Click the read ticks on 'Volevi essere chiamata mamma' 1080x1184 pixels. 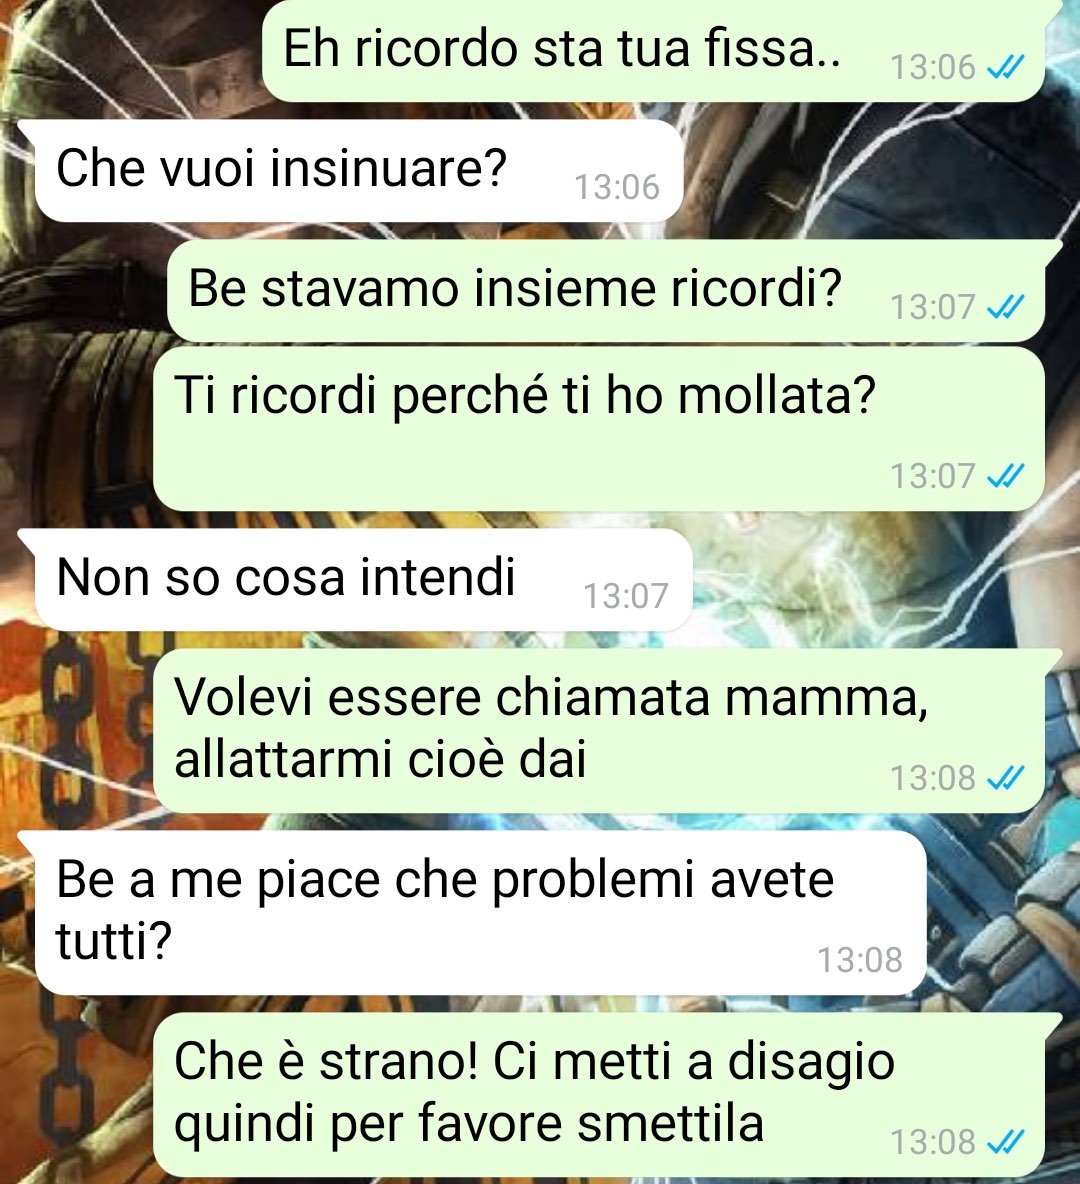point(1007,778)
